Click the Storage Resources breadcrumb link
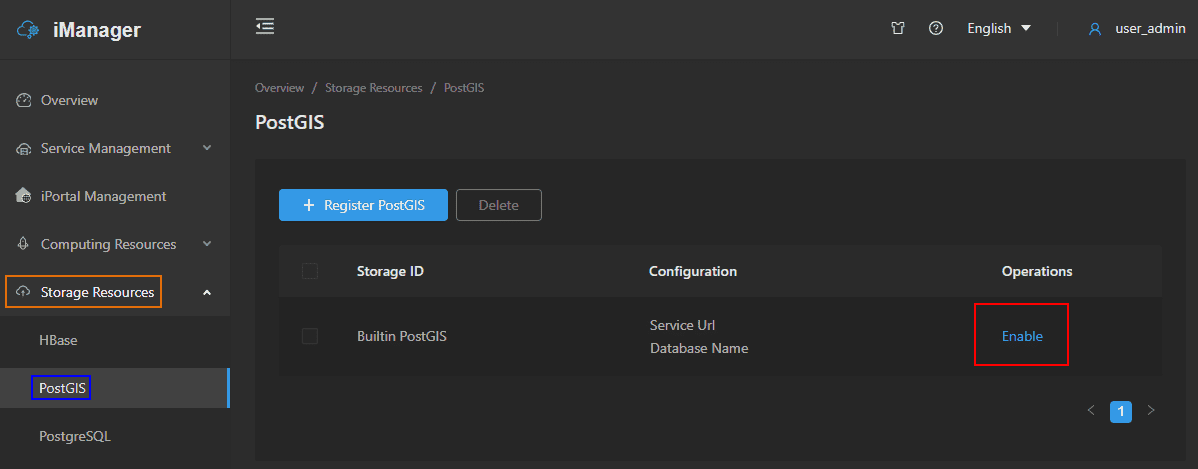Viewport: 1198px width, 469px height. click(373, 88)
